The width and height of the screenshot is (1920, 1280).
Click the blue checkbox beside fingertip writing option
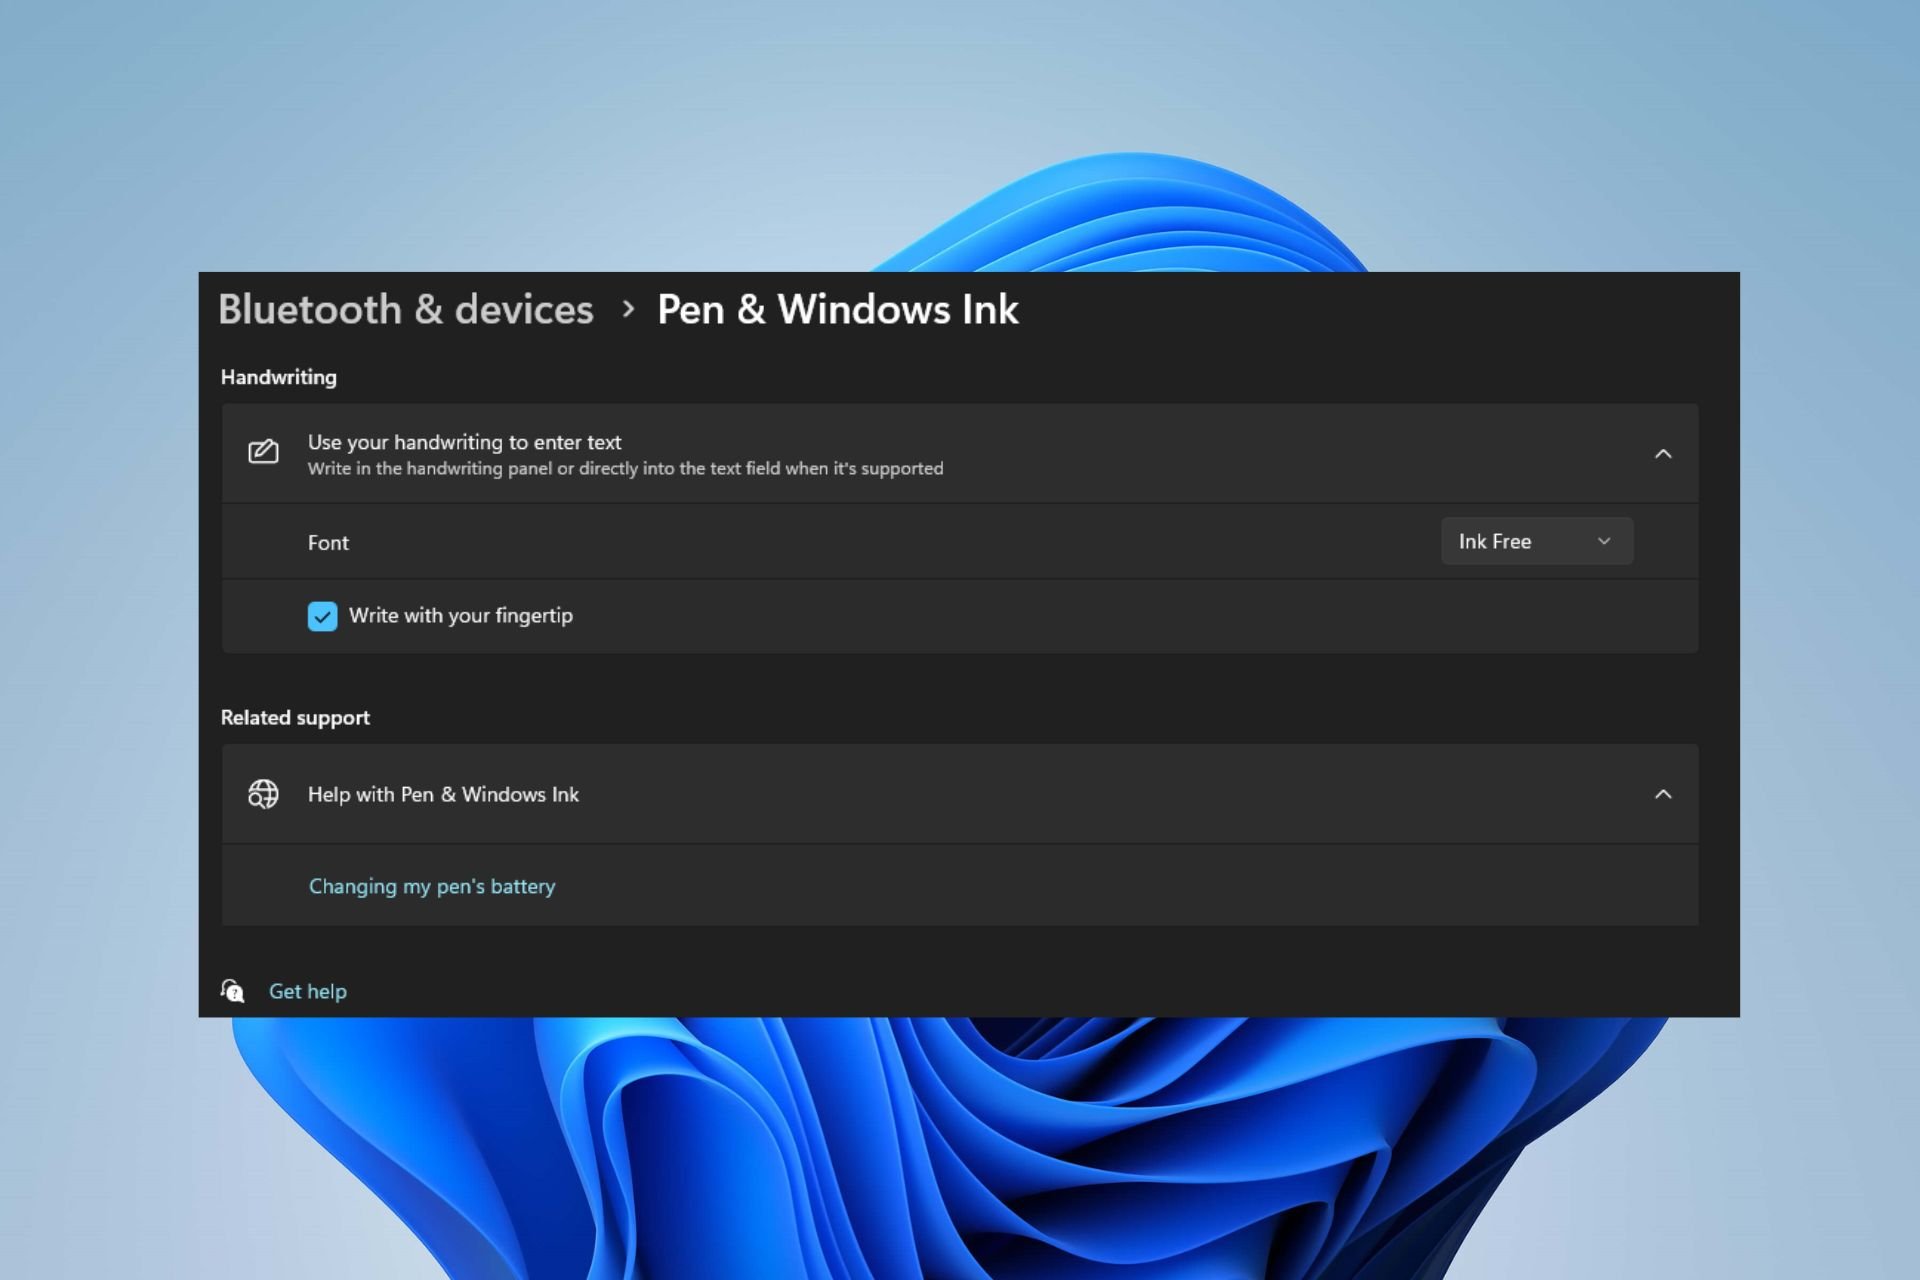click(322, 616)
